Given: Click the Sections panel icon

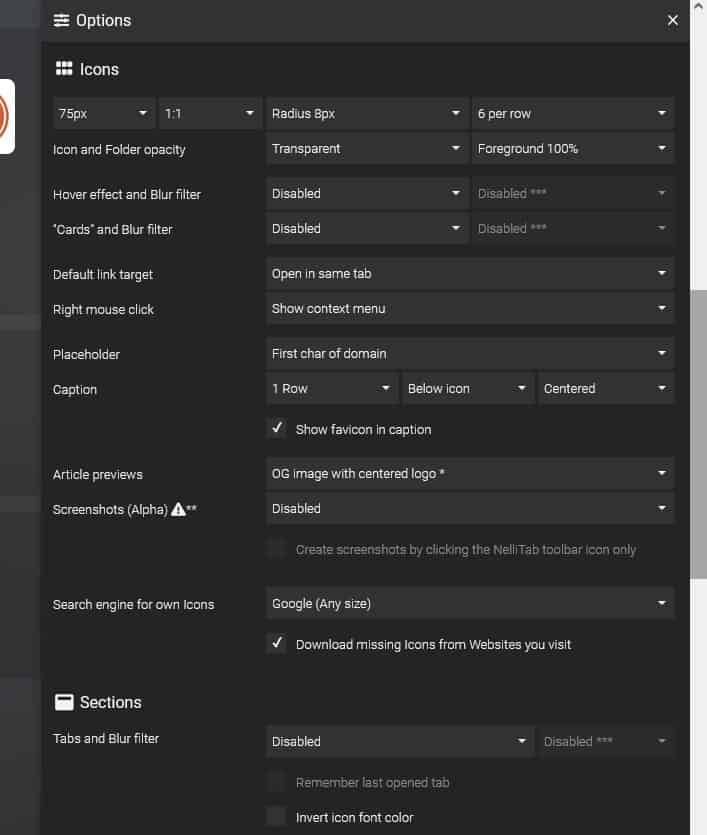Looking at the screenshot, I should [64, 702].
